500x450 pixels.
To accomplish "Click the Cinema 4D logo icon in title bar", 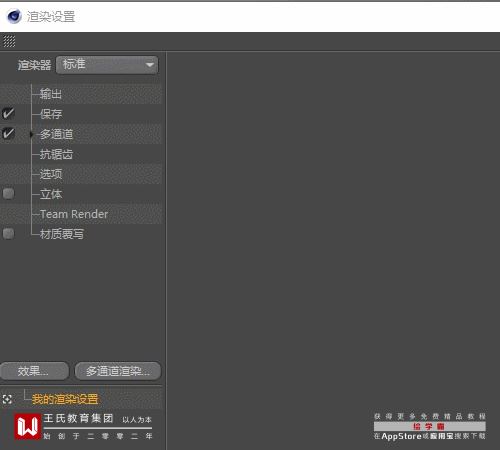I will 14,16.
